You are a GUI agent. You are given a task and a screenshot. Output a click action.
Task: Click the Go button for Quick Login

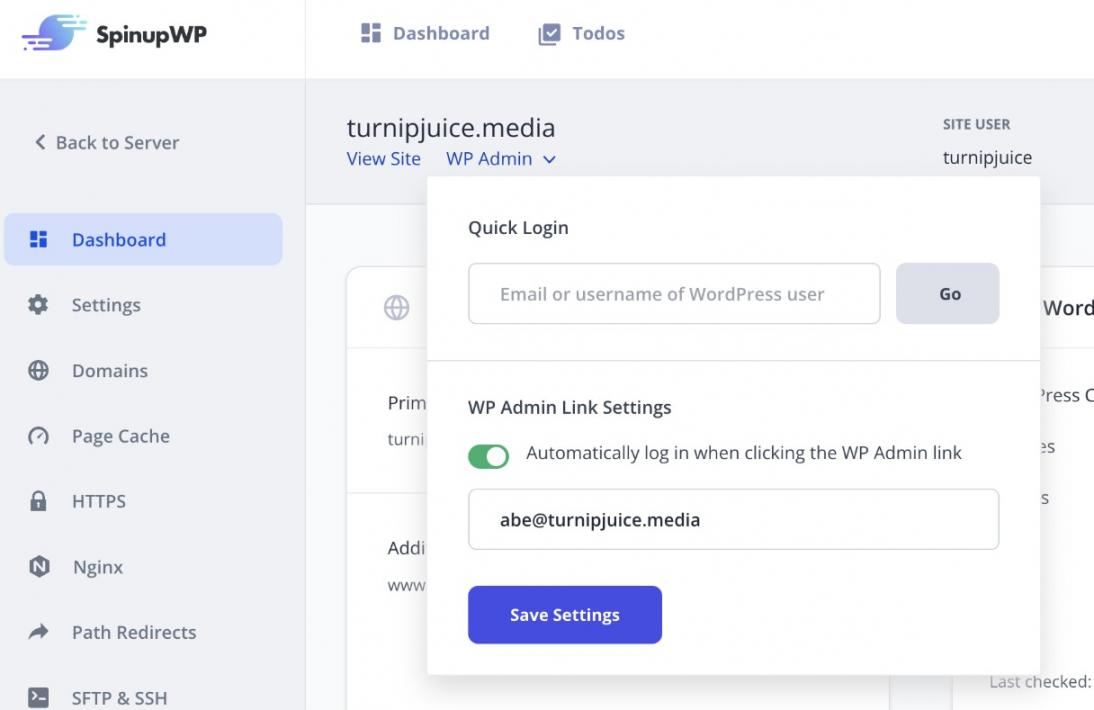(x=947, y=294)
